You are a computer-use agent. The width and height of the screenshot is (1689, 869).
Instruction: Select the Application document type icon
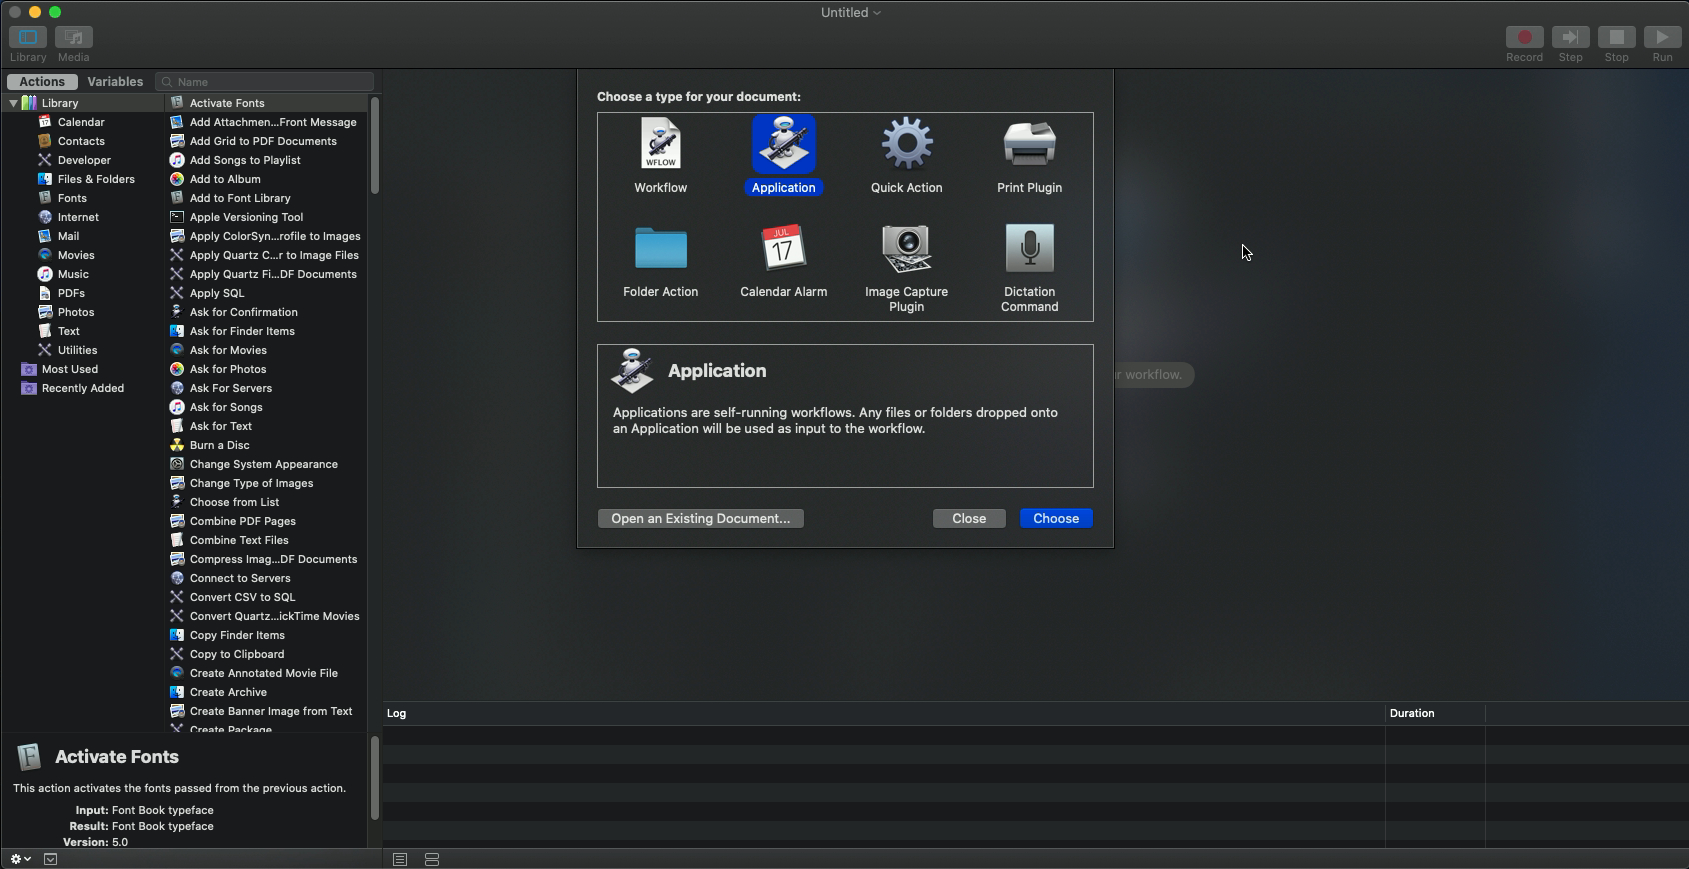(x=783, y=144)
